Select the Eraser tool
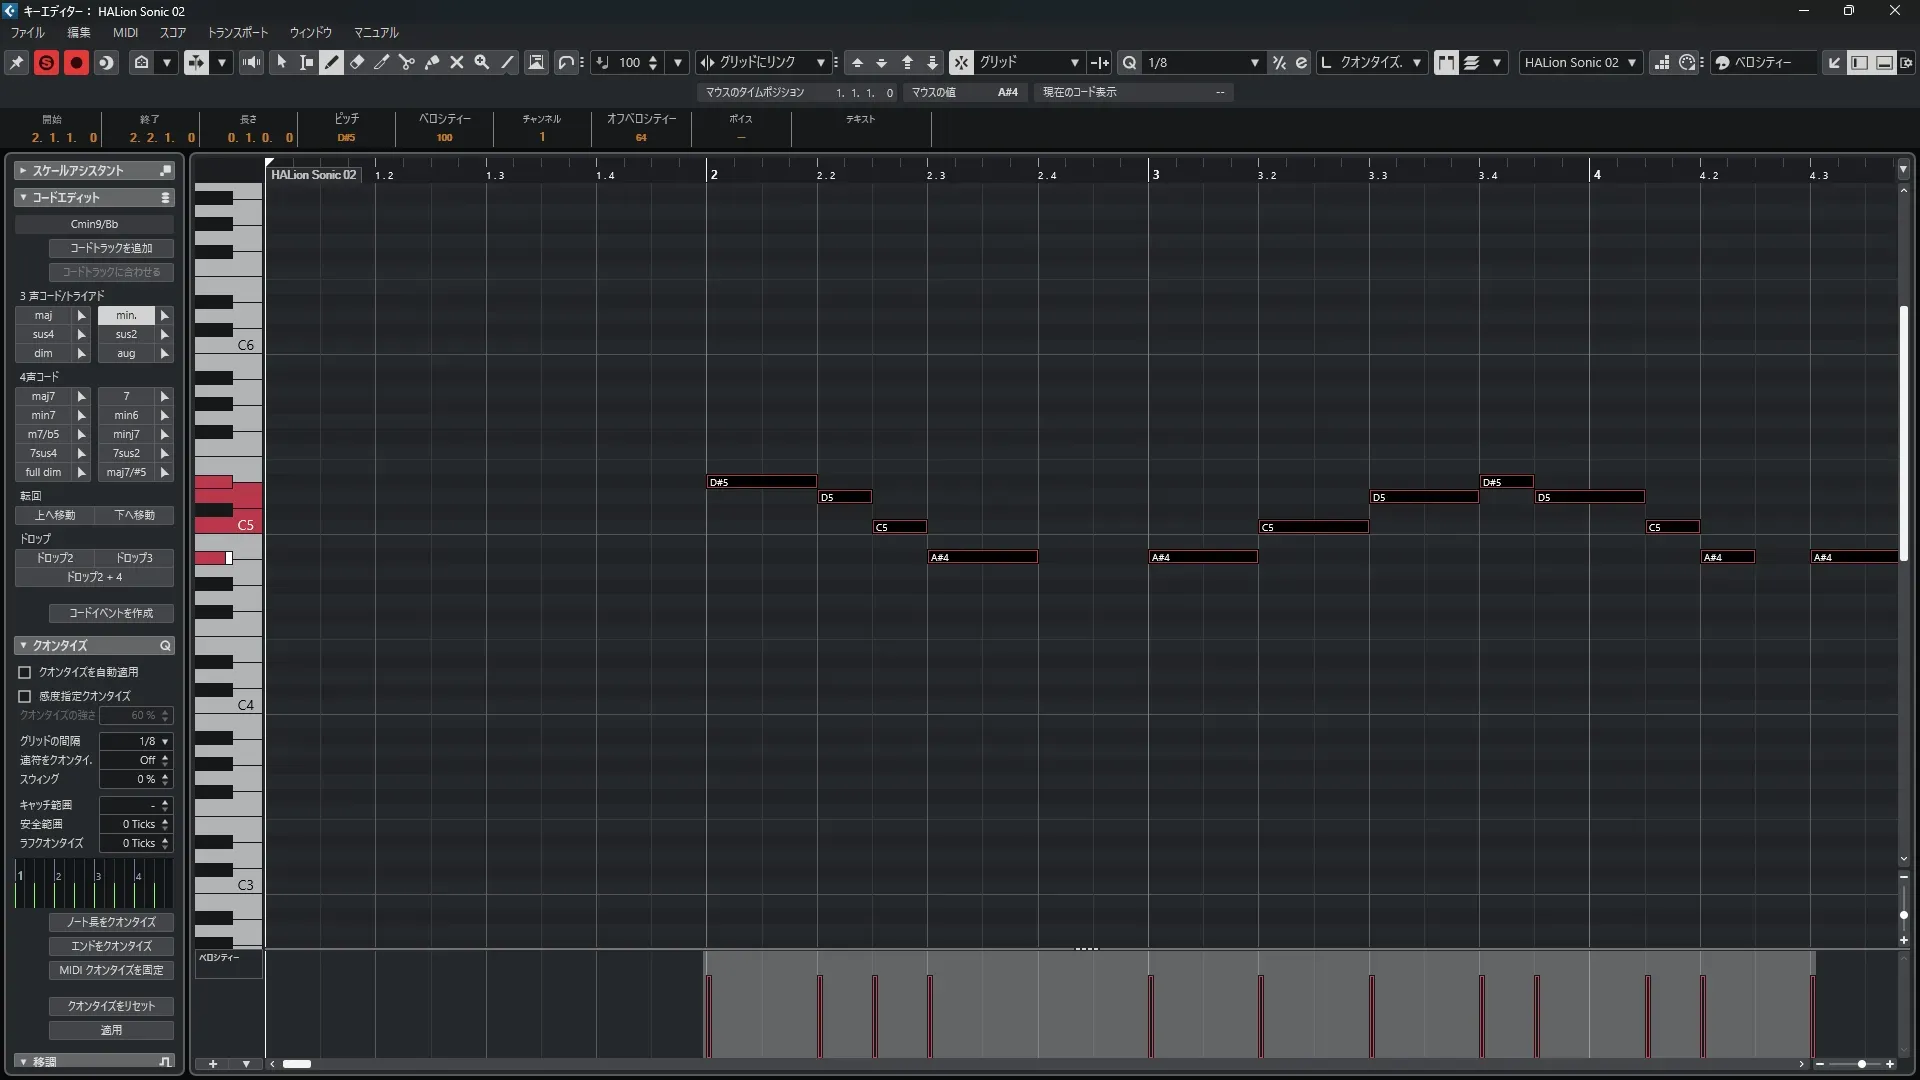 pyautogui.click(x=357, y=62)
